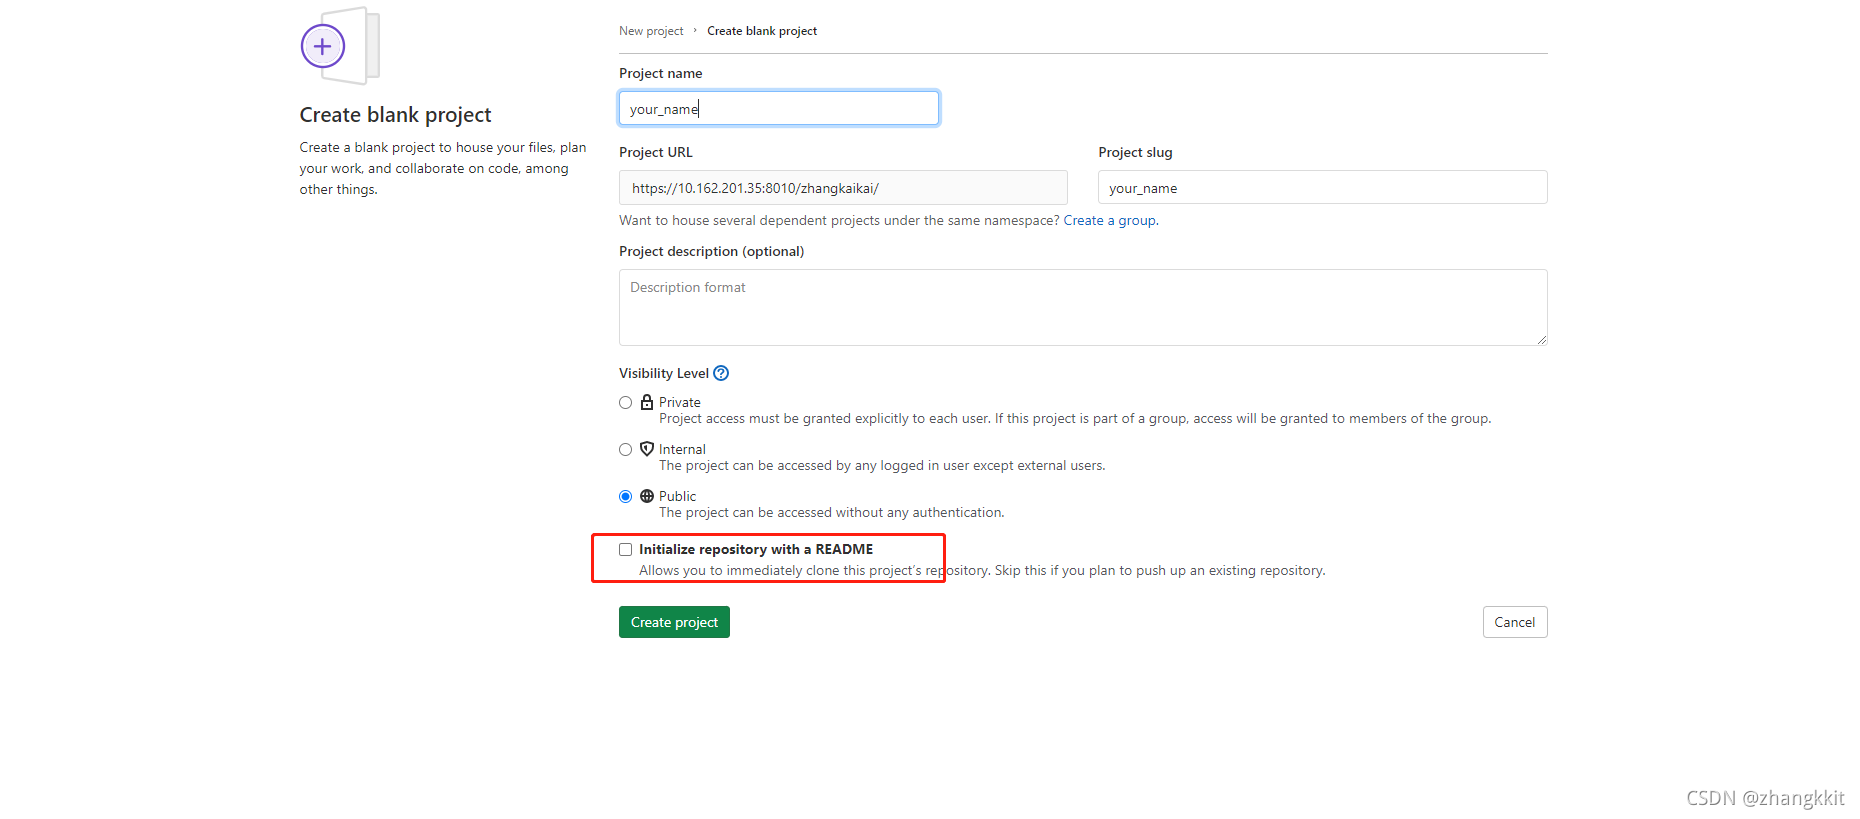This screenshot has width=1860, height=819.
Task: Click the description textarea resize handle
Action: [1541, 339]
